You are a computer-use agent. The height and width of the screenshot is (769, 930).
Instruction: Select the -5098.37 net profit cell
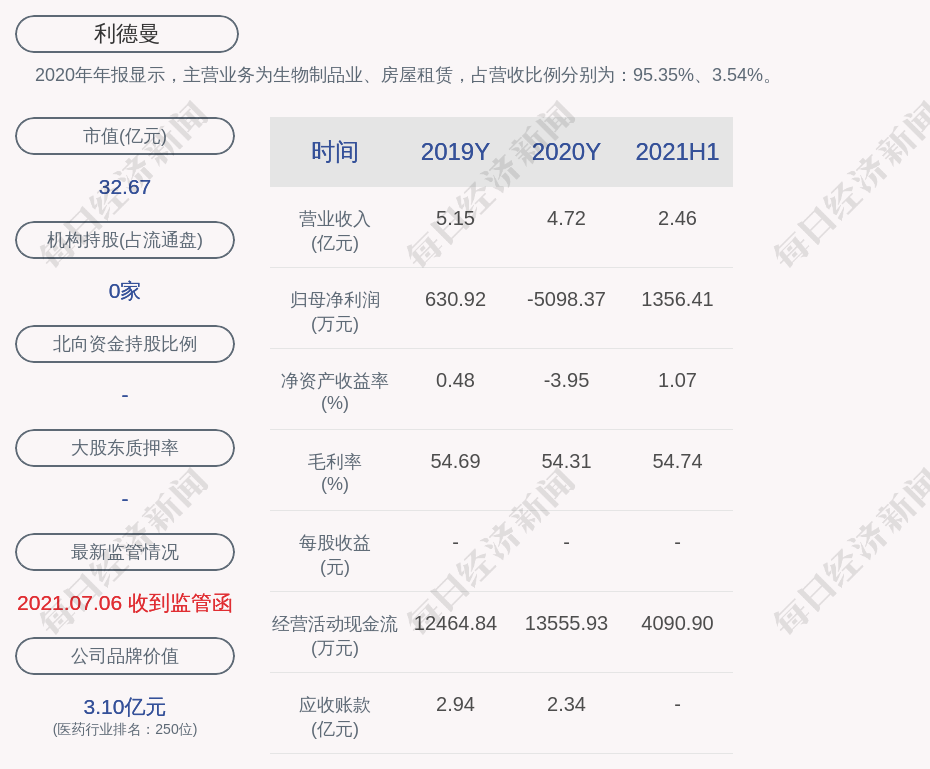coord(566,299)
